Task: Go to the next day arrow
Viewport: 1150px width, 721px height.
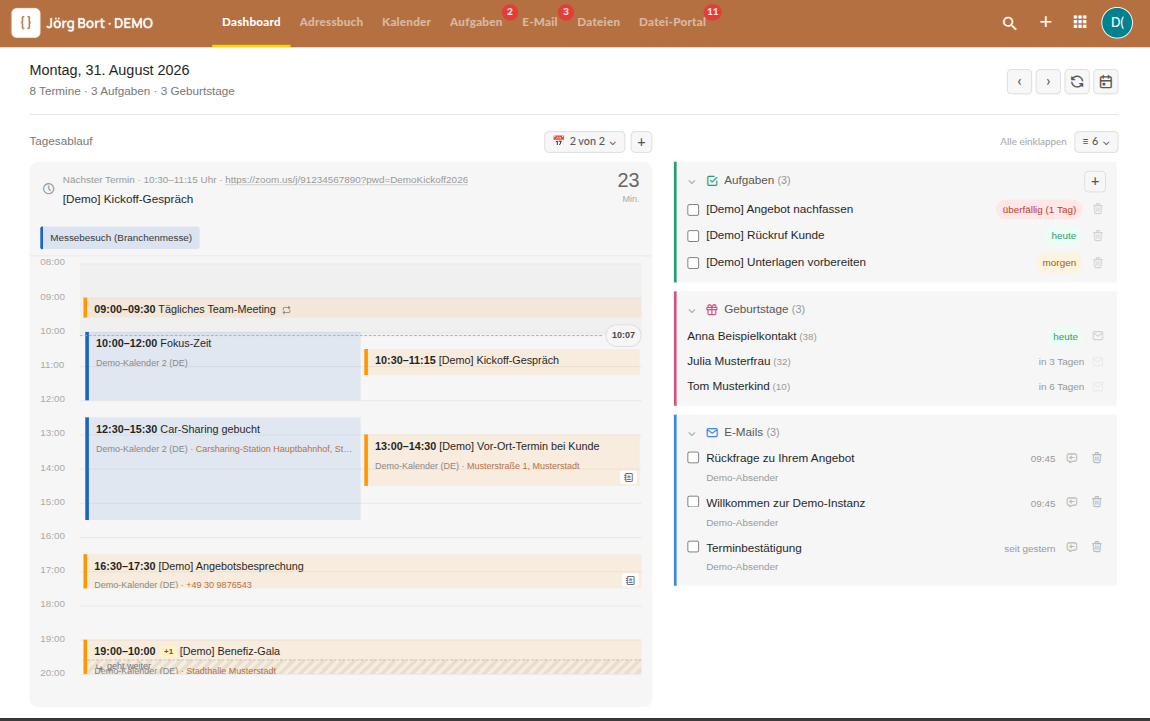Action: click(1048, 81)
